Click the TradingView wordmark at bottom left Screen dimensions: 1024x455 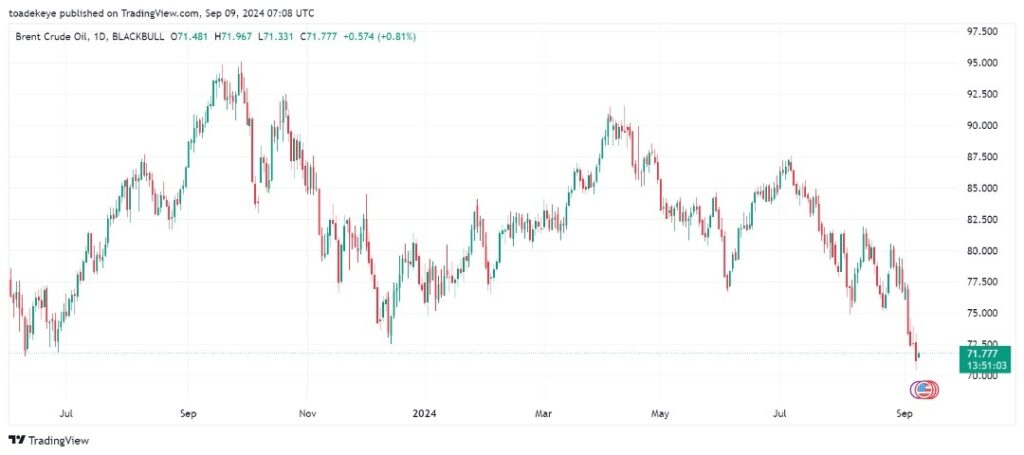coord(56,440)
